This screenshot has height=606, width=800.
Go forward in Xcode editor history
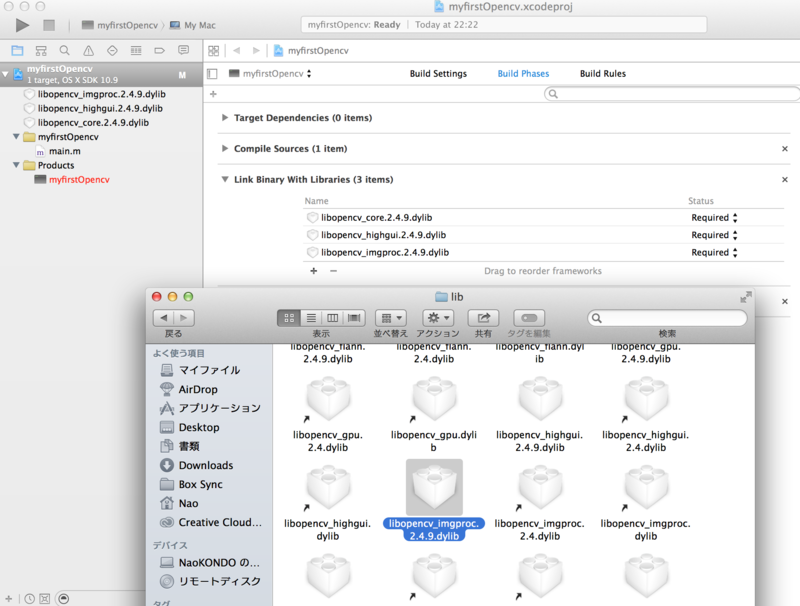coord(256,50)
